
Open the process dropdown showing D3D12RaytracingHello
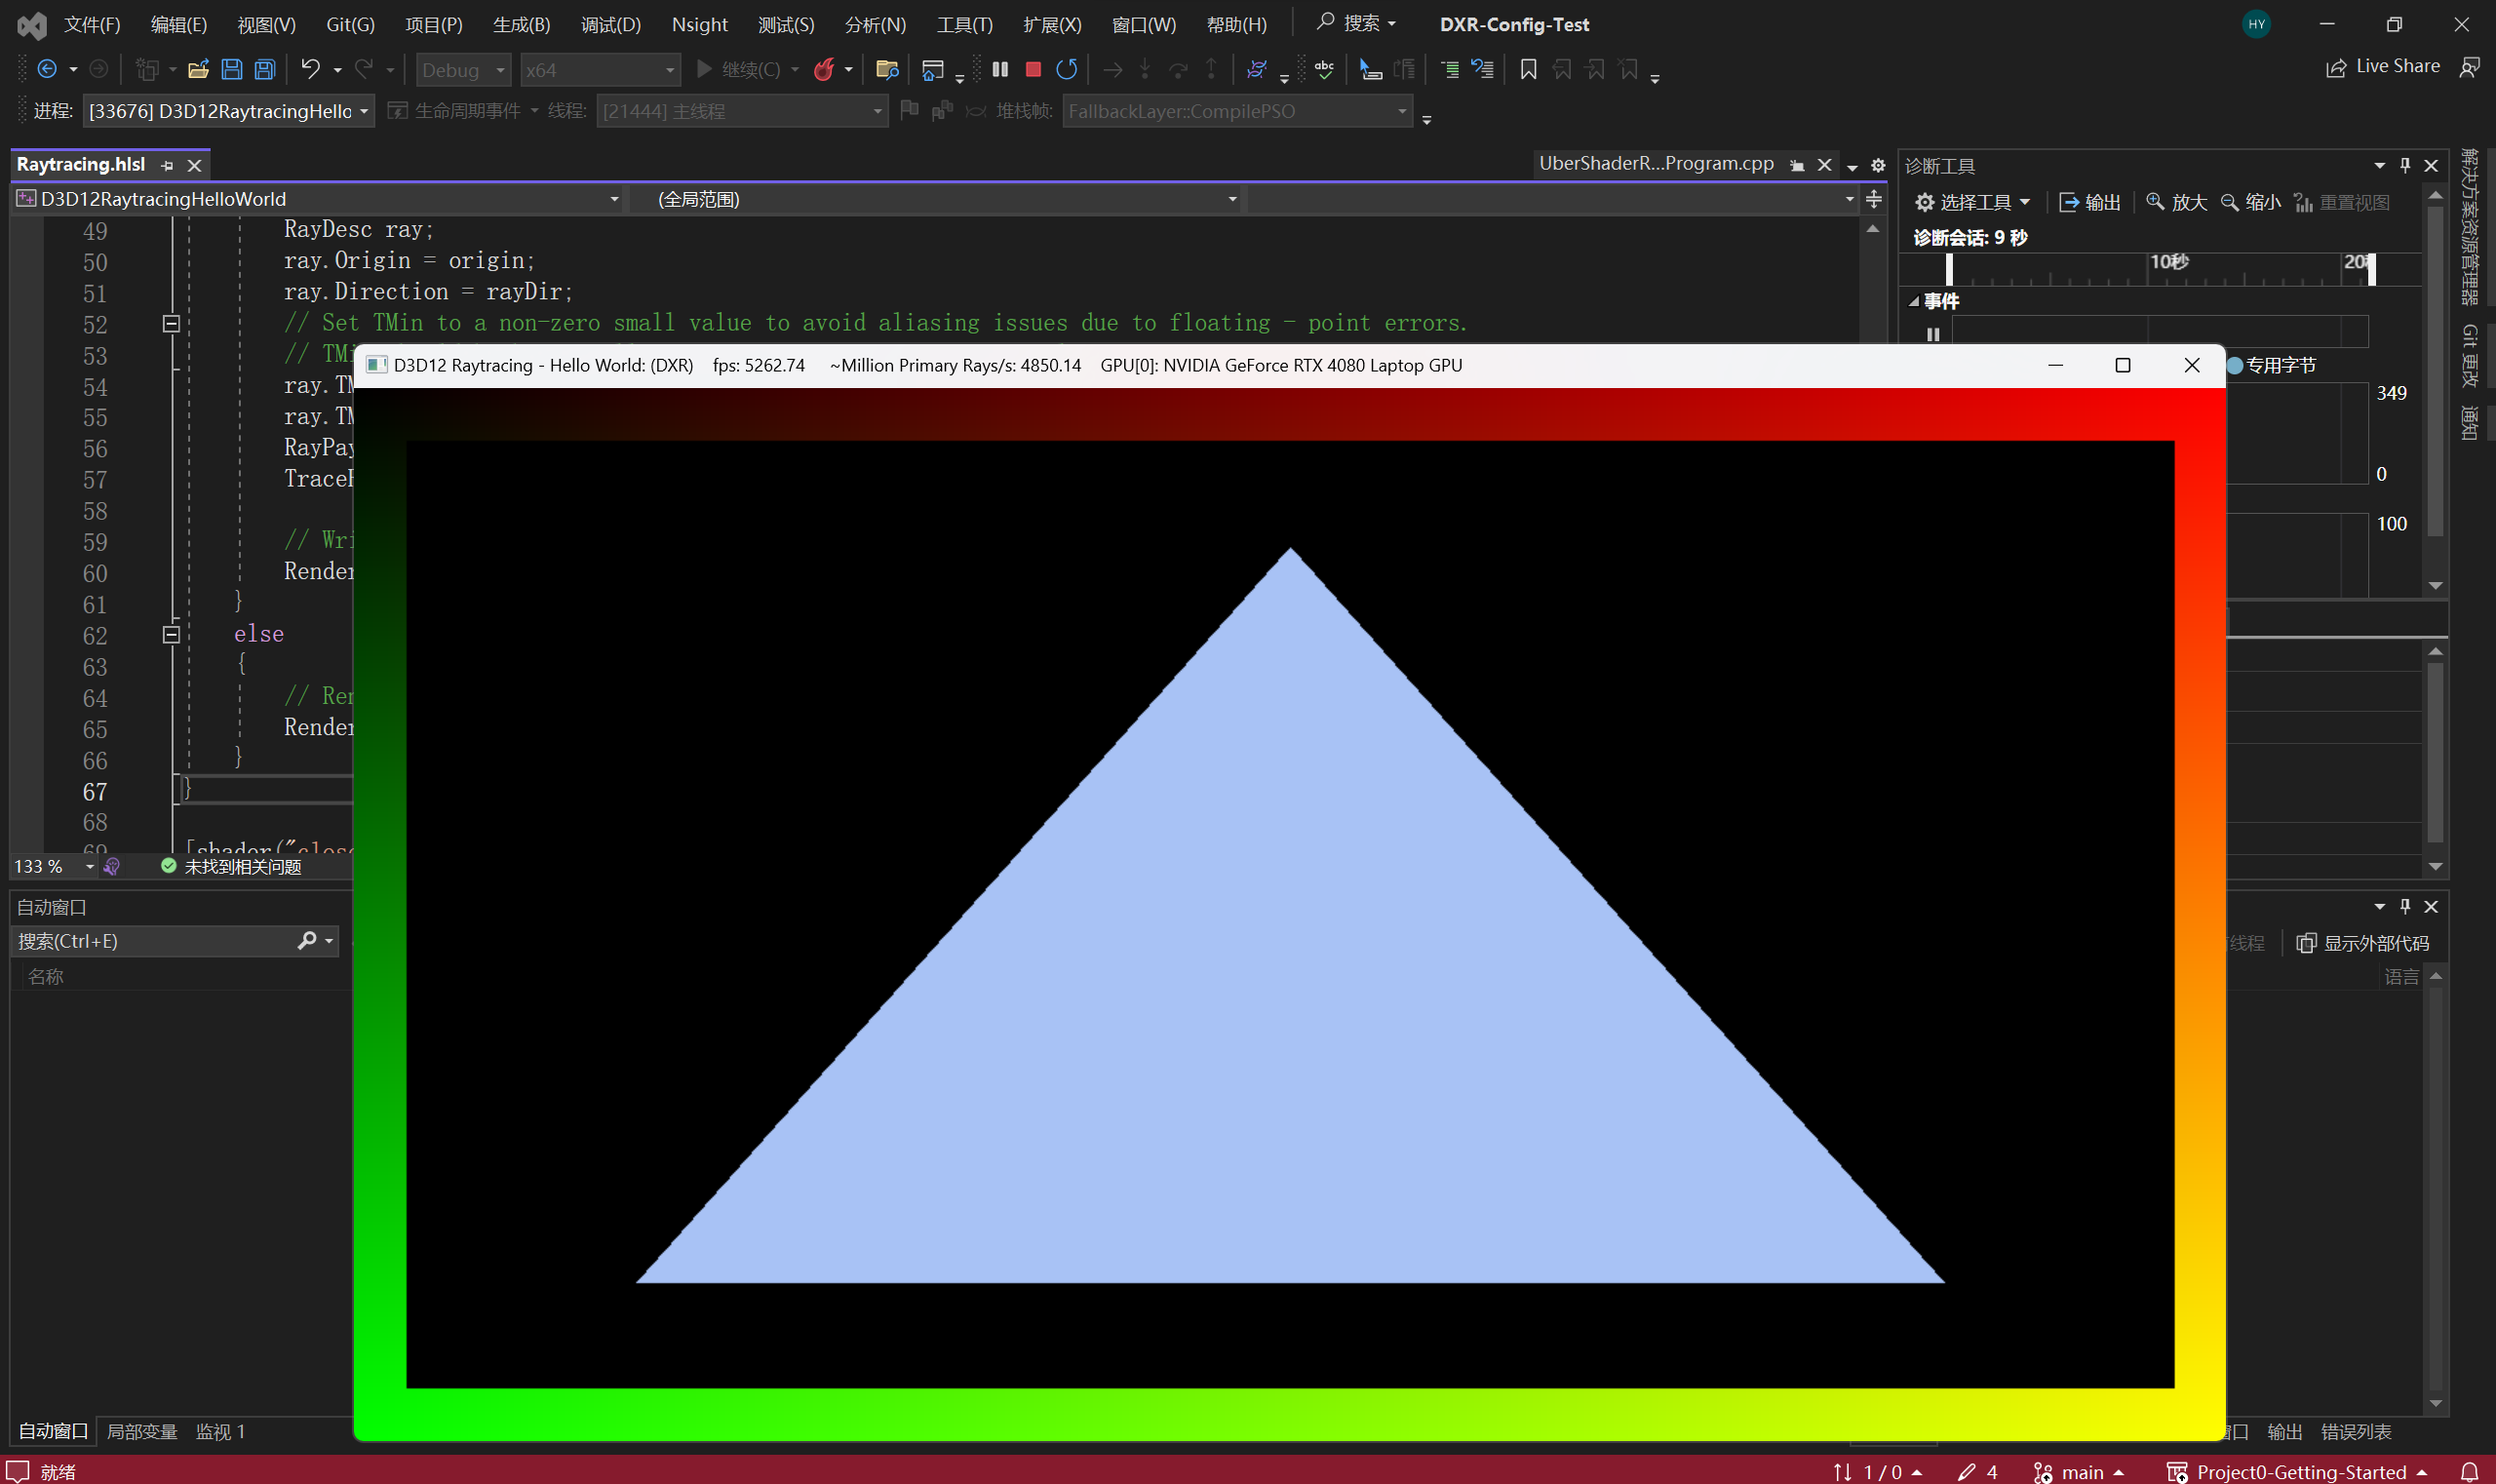(364, 111)
